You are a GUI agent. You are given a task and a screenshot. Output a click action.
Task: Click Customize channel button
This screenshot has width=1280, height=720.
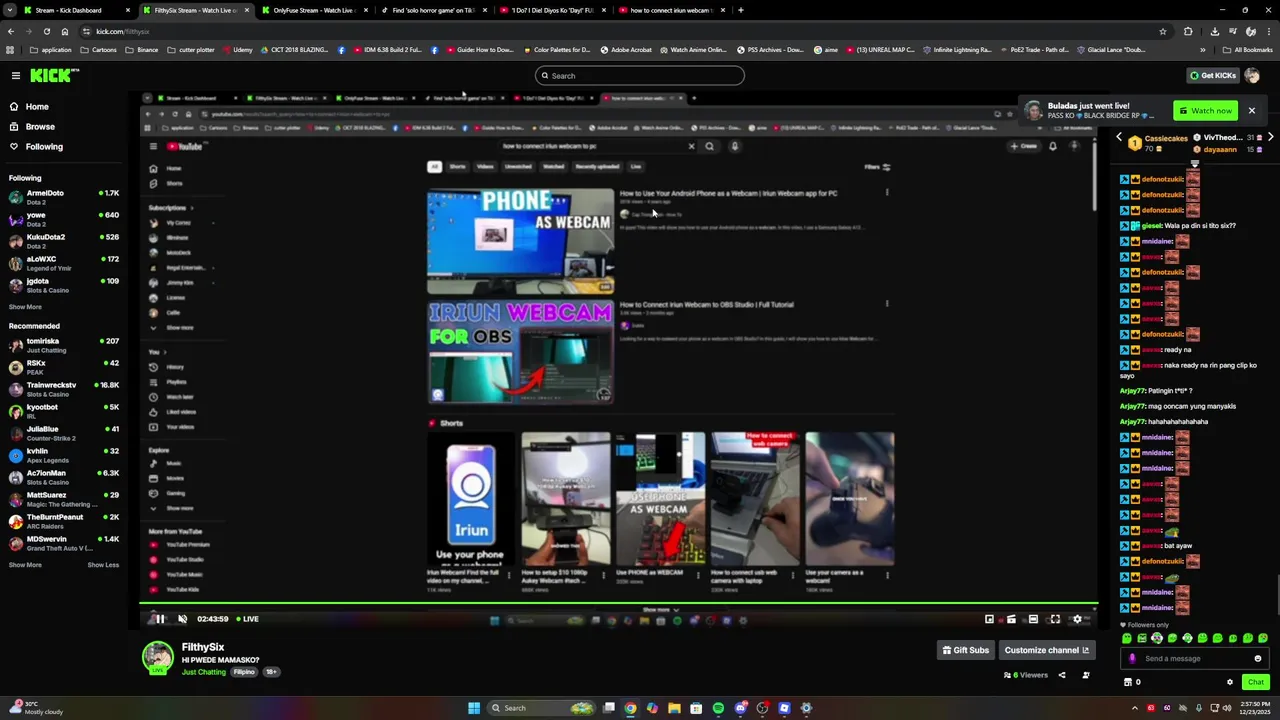coord(1046,650)
